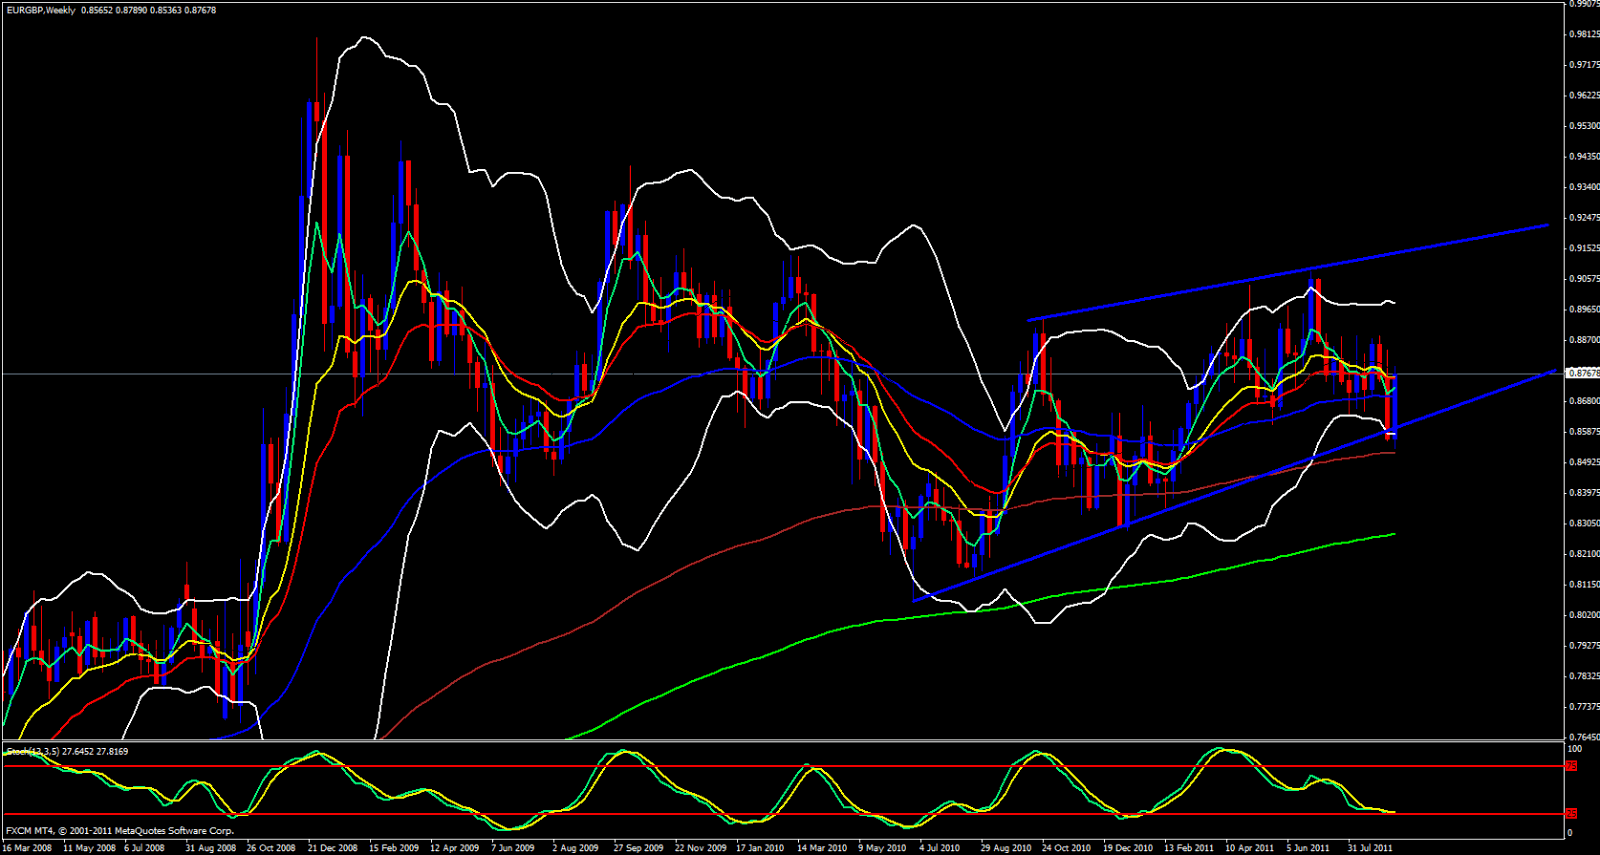The image size is (1600, 855).
Task: Click the tallest red candlestick's upper wick
Action: pos(317,70)
